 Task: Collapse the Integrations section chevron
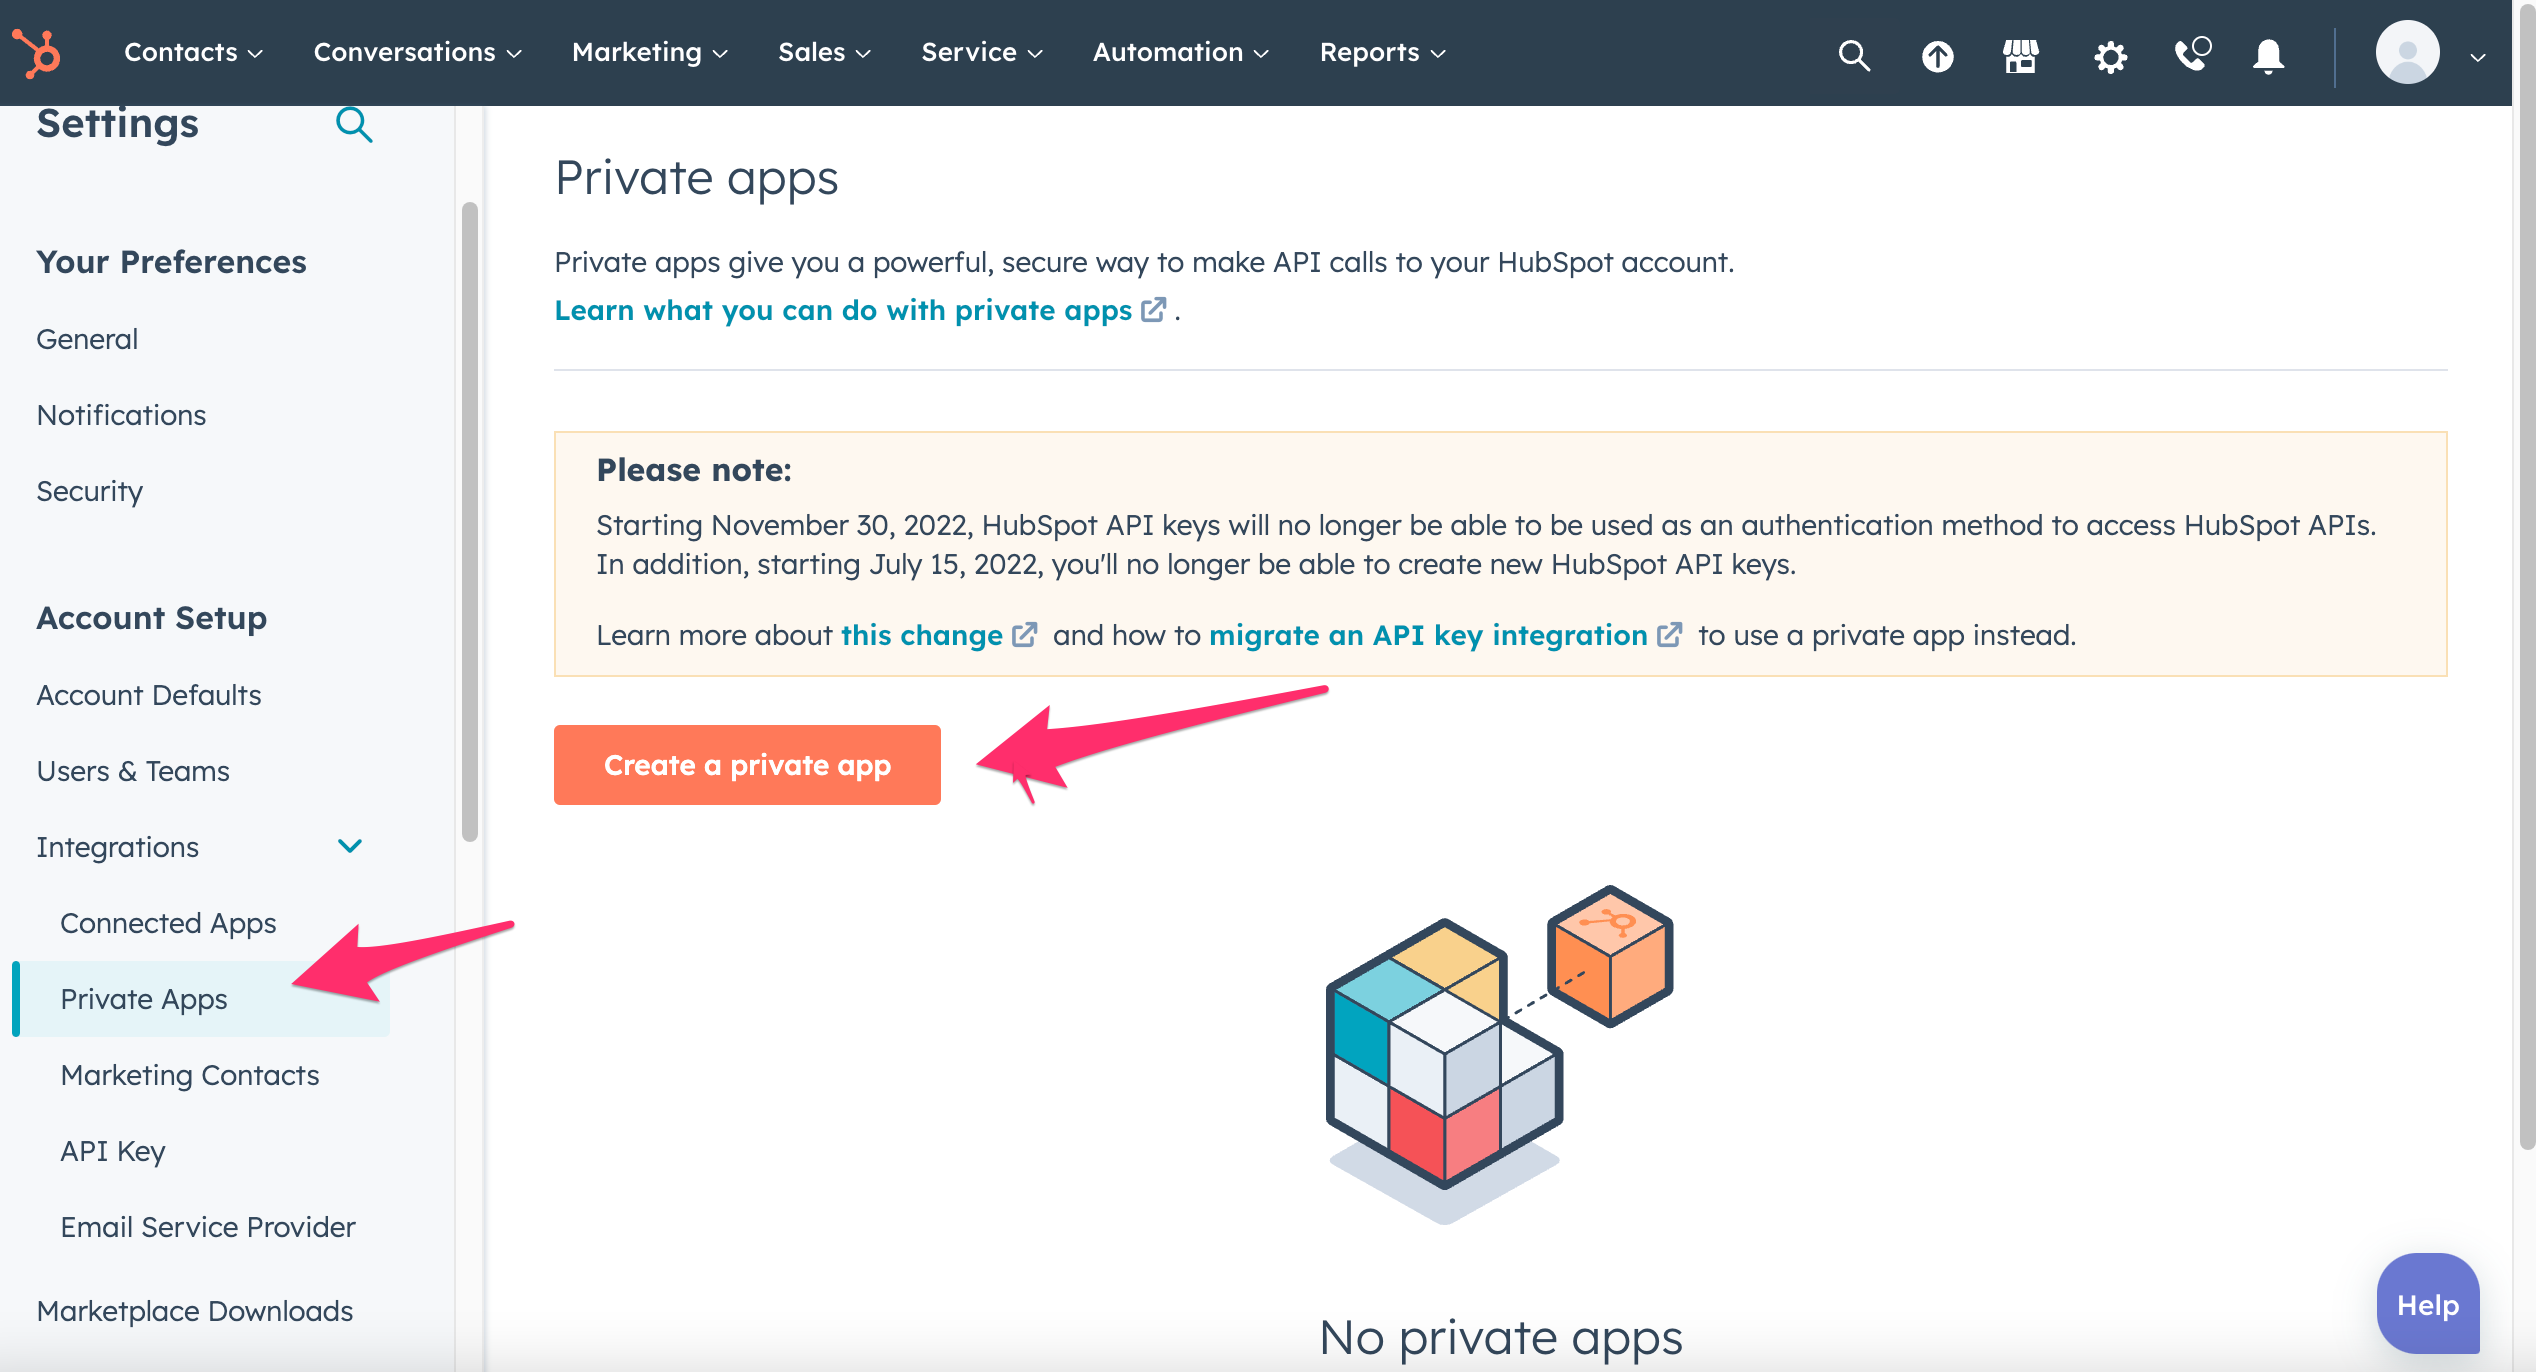point(349,846)
